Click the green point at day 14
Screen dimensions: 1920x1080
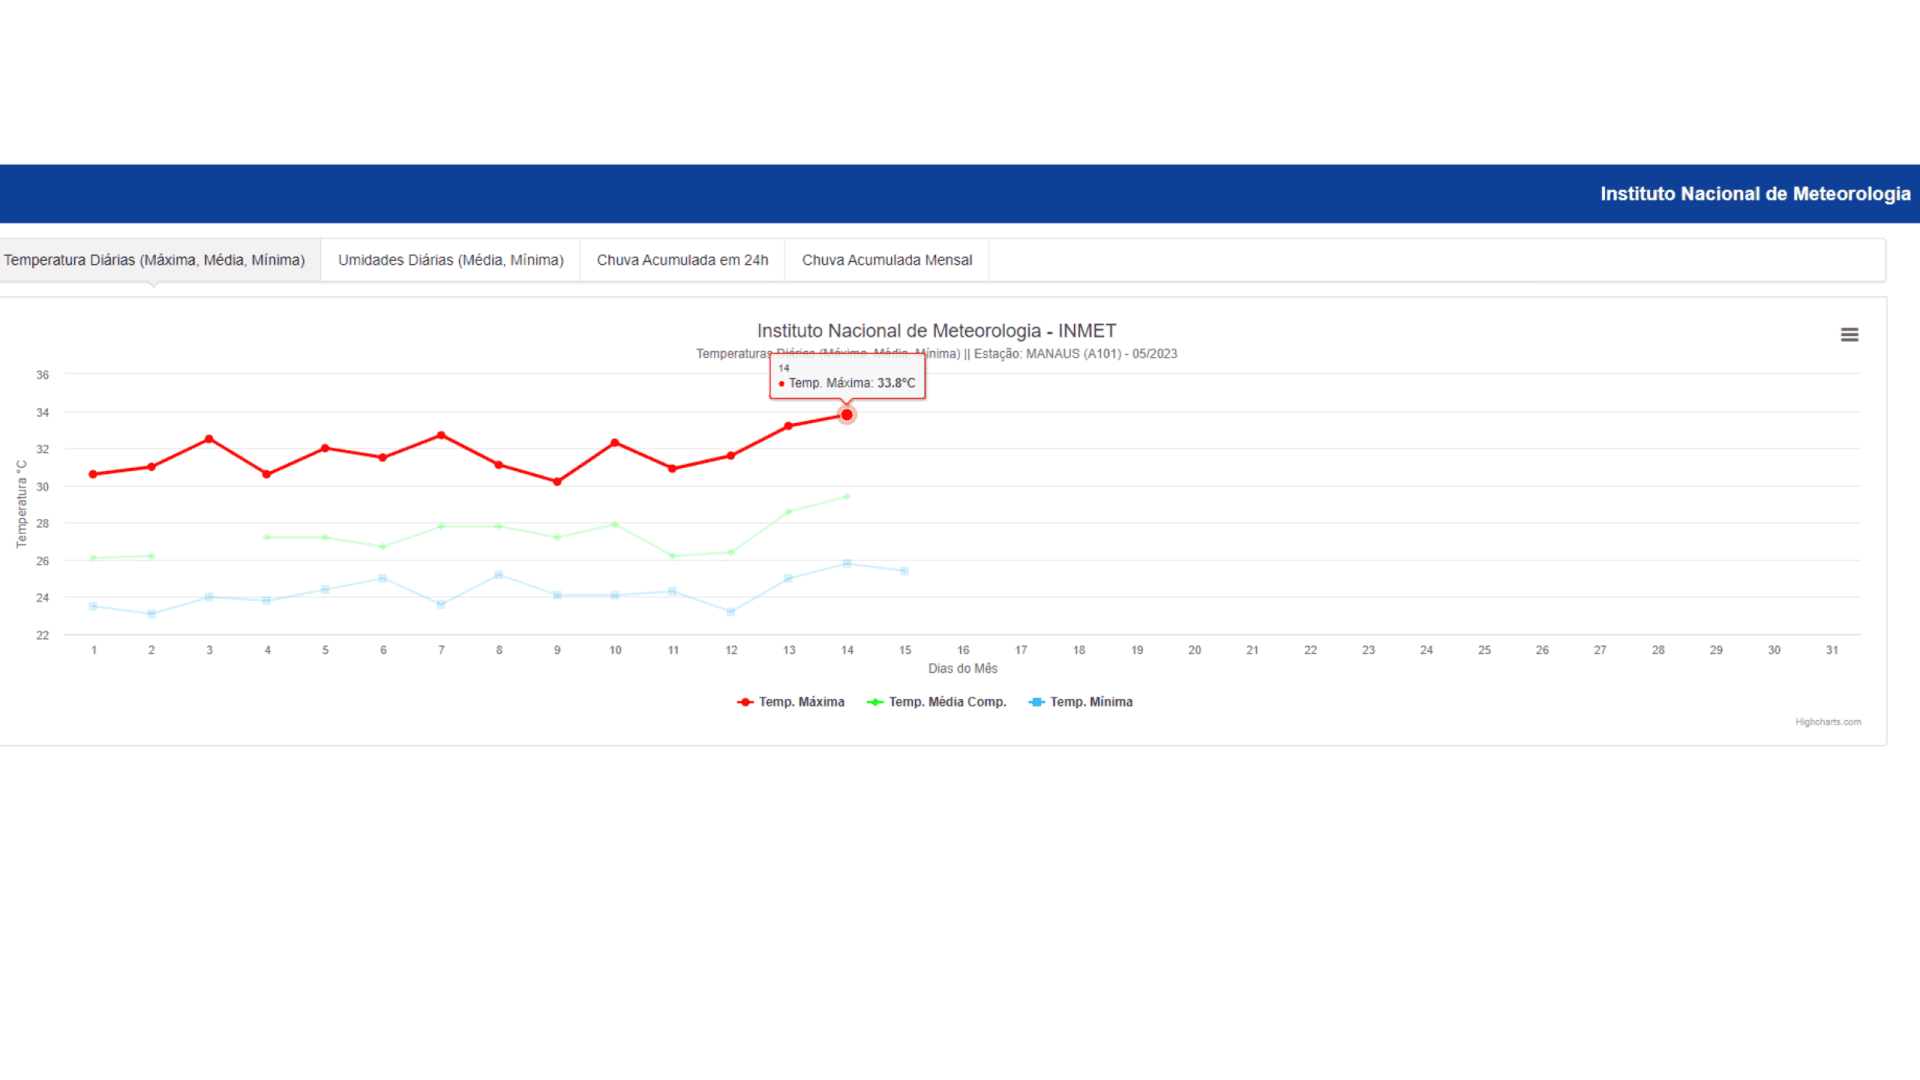tap(846, 495)
